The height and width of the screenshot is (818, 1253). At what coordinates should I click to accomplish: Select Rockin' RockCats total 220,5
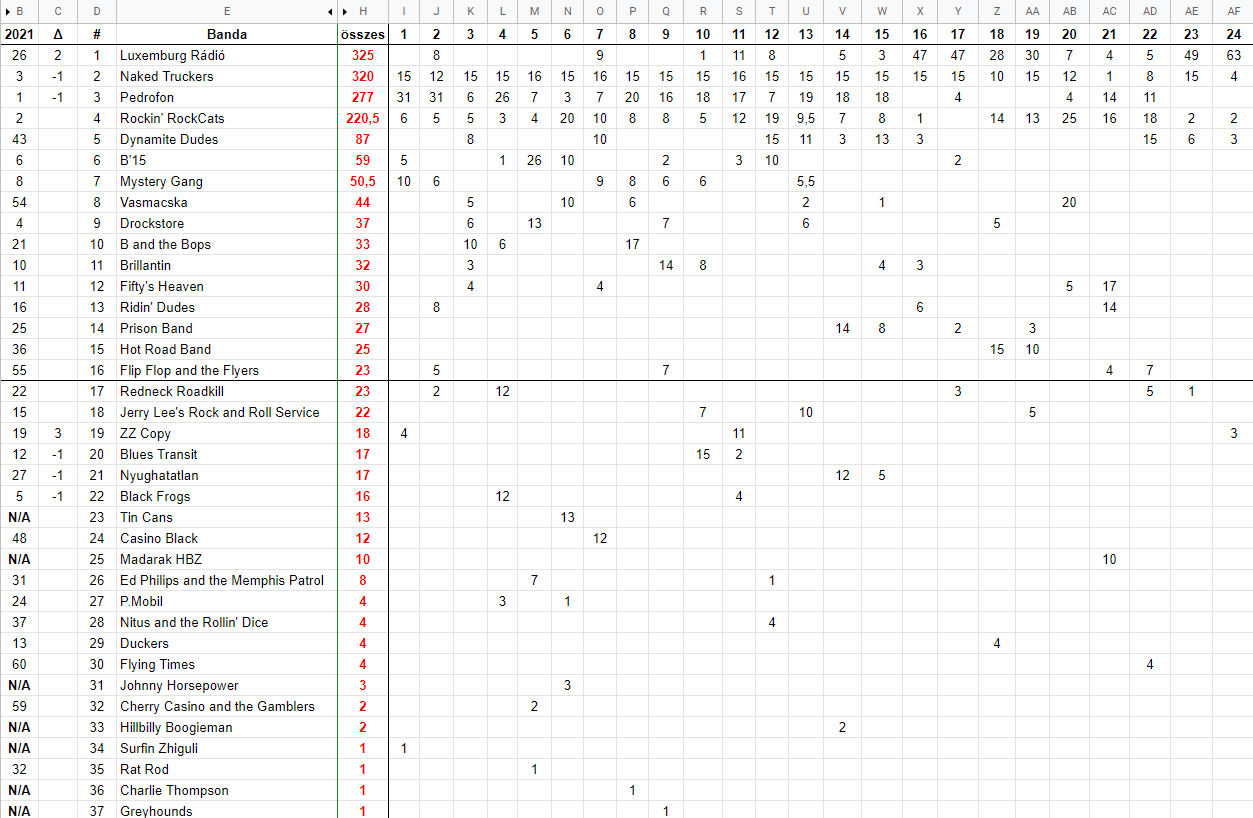(x=362, y=118)
